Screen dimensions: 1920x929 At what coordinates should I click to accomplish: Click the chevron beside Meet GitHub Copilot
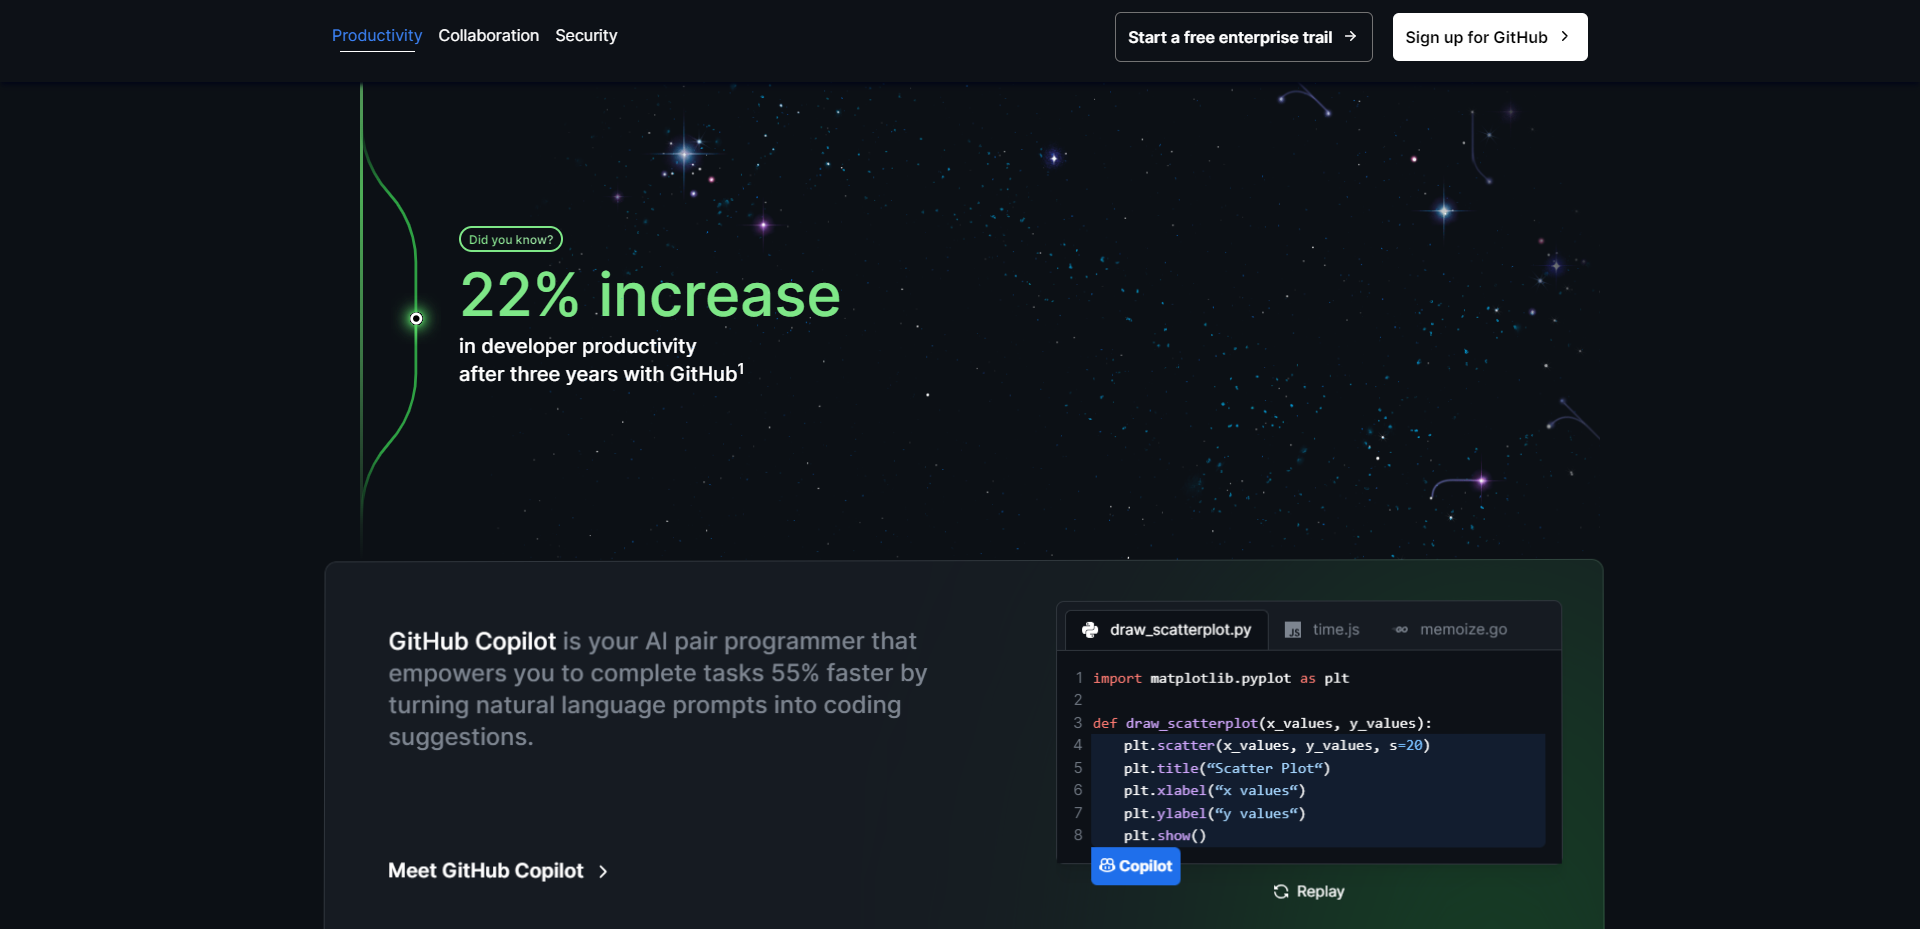[x=603, y=872]
